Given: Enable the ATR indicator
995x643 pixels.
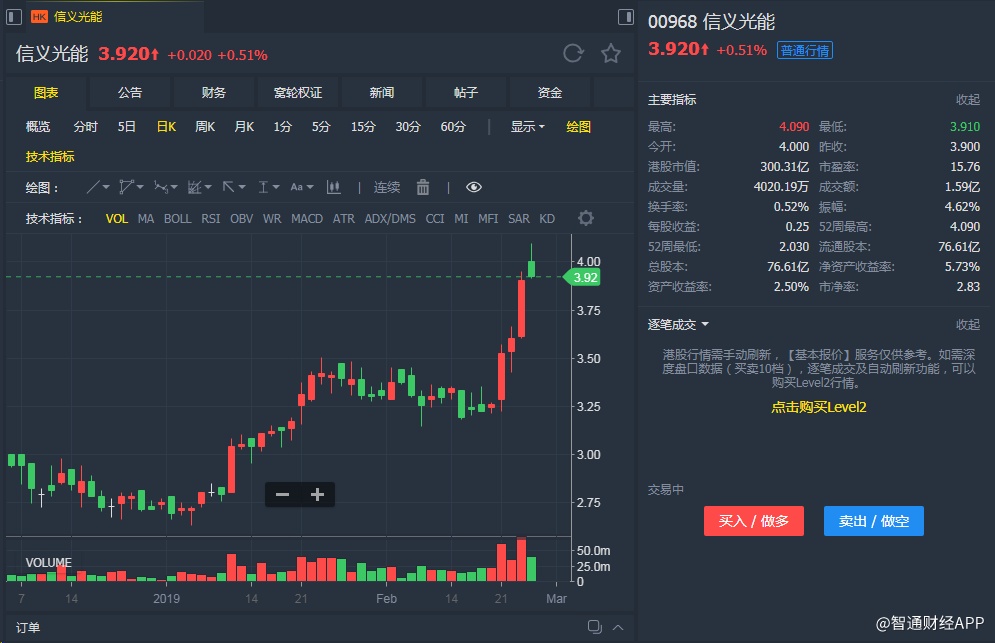Looking at the screenshot, I should tap(343, 219).
